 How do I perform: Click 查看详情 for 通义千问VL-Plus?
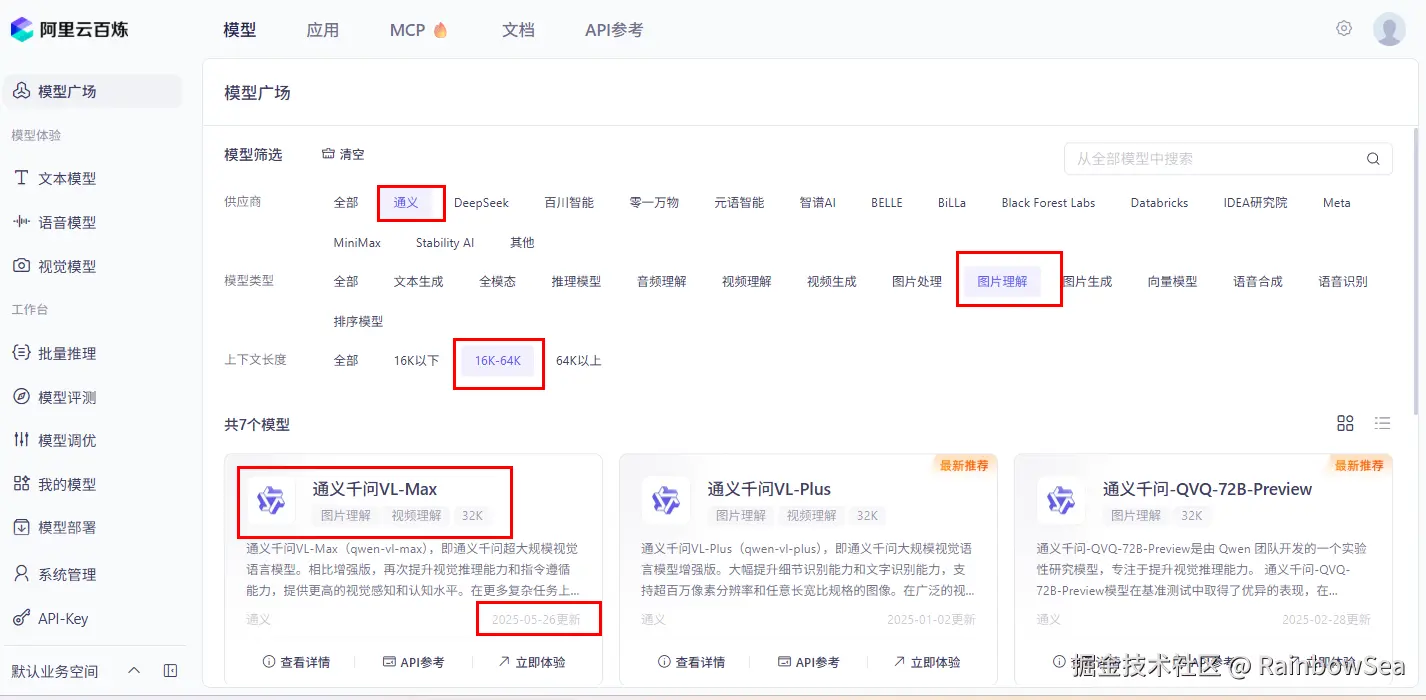pos(691,662)
